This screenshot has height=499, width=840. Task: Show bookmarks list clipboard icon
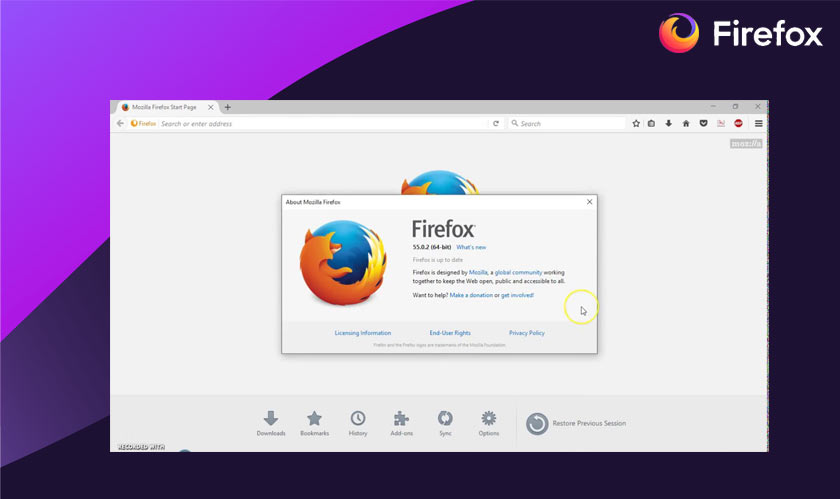651,123
